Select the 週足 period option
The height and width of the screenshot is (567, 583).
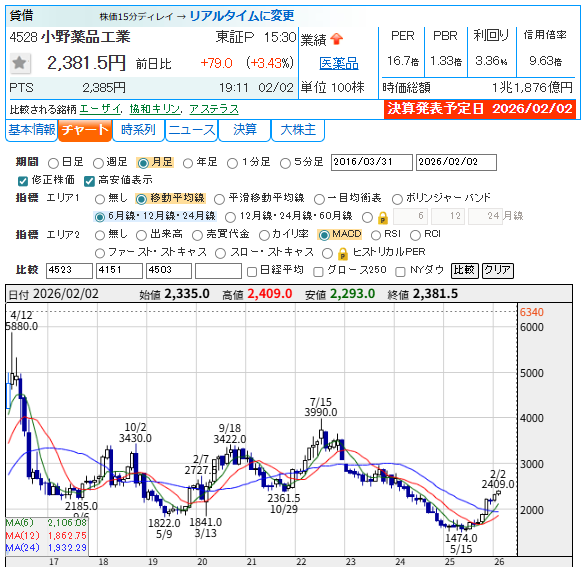[98, 163]
